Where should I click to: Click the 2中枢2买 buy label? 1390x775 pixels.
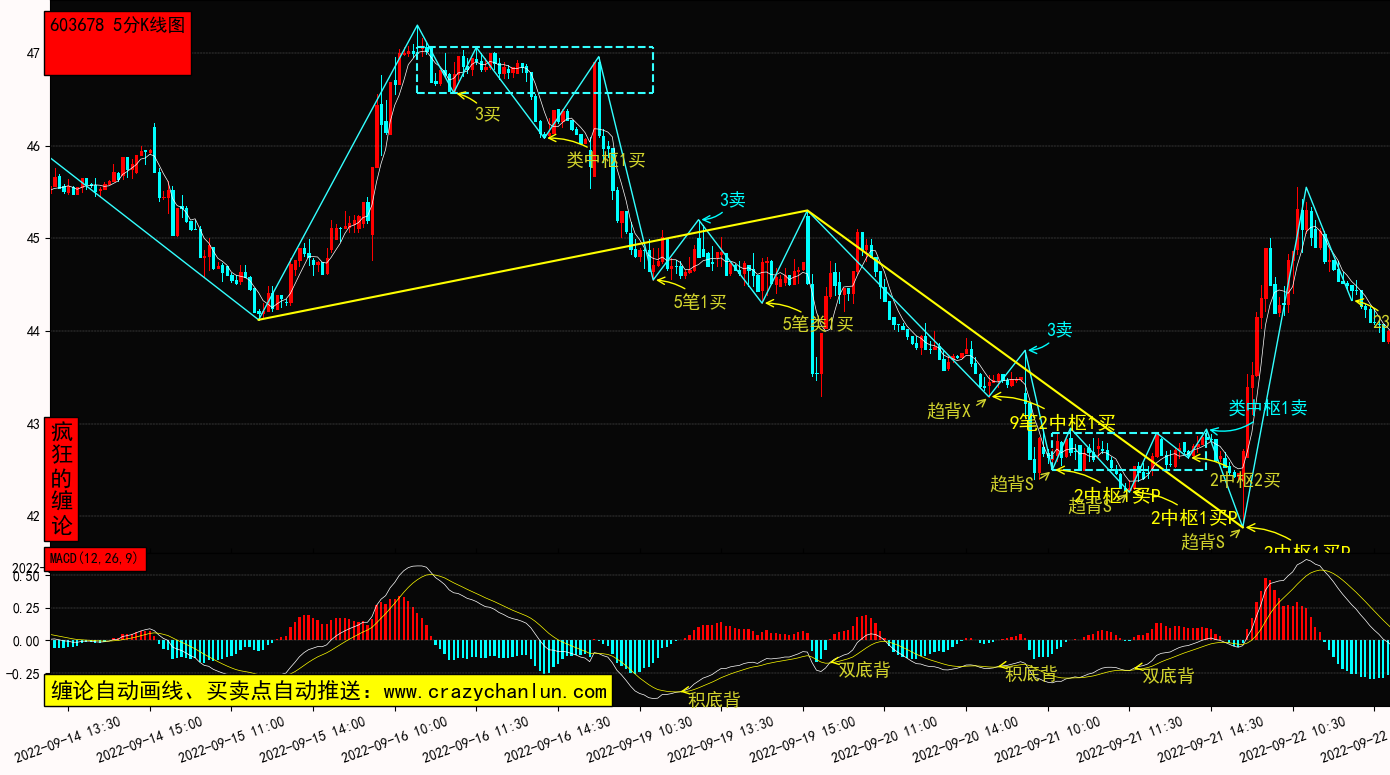point(1245,480)
